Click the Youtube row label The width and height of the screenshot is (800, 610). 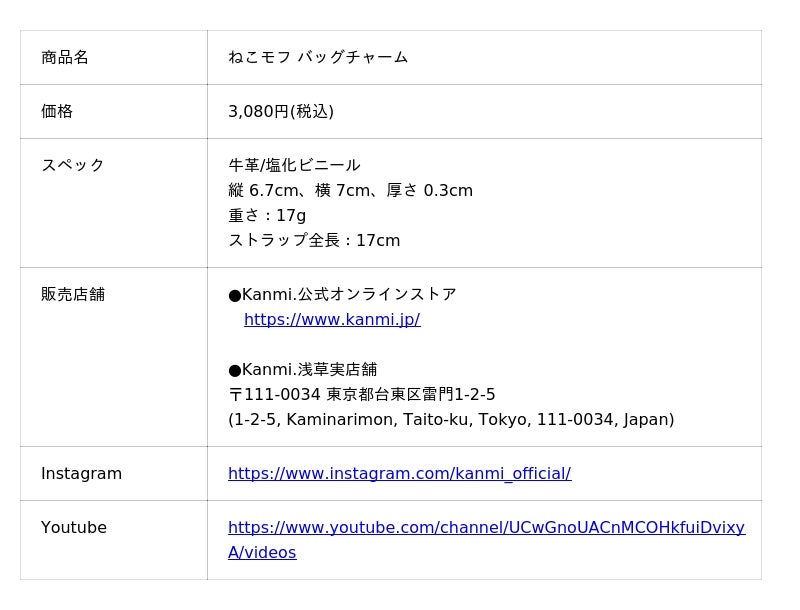tap(74, 528)
